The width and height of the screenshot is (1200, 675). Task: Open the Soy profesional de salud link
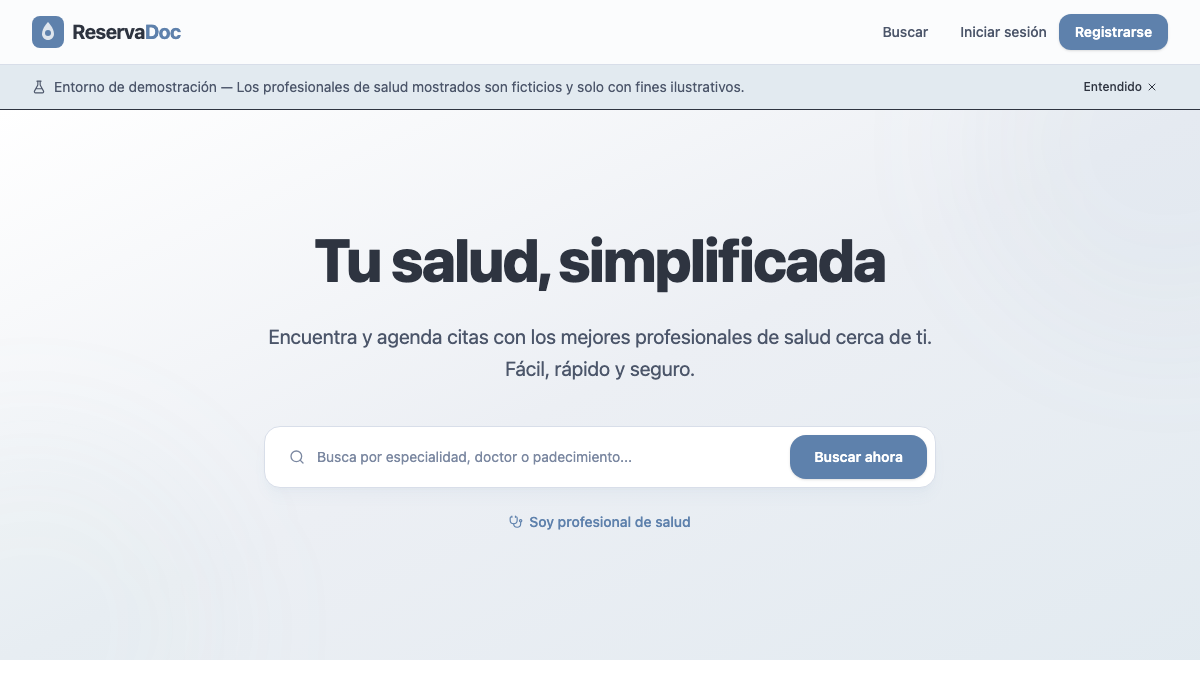[610, 521]
